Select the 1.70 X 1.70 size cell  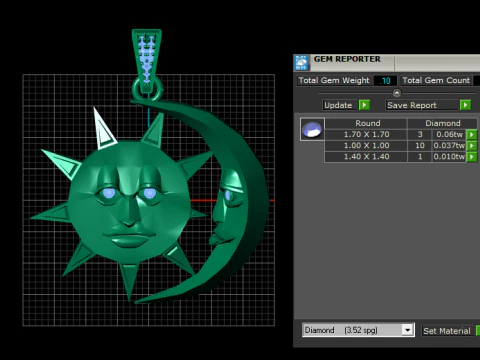tap(366, 134)
